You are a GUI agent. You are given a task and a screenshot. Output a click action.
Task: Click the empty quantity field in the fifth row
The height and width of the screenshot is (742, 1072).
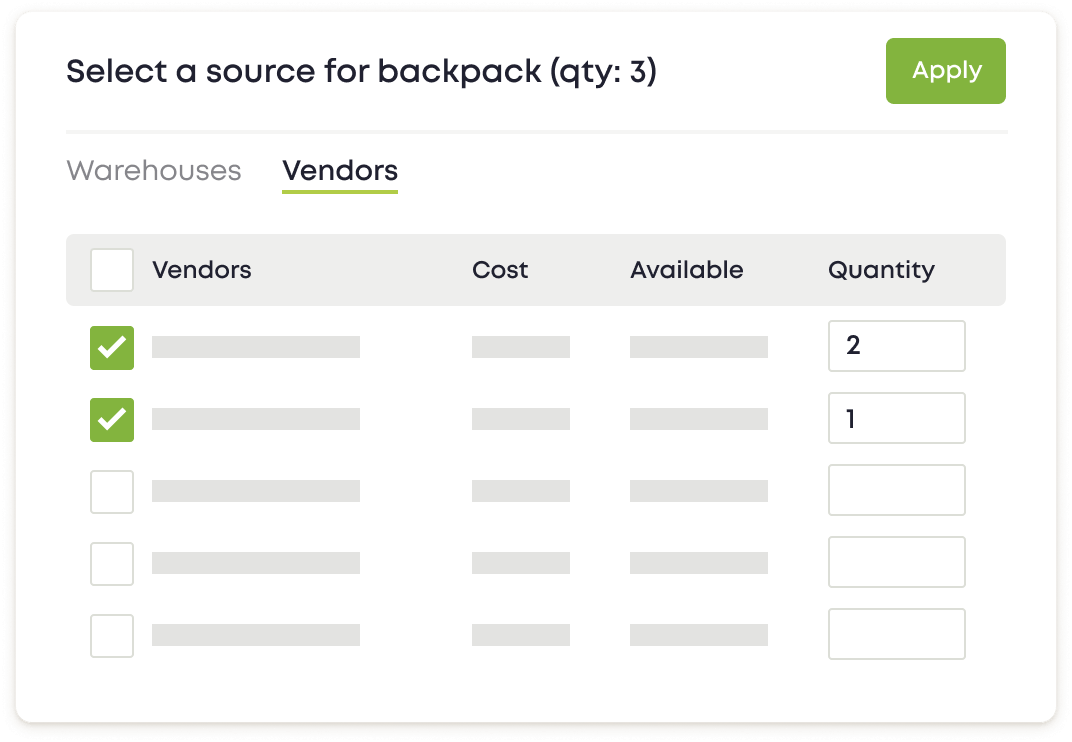[897, 634]
